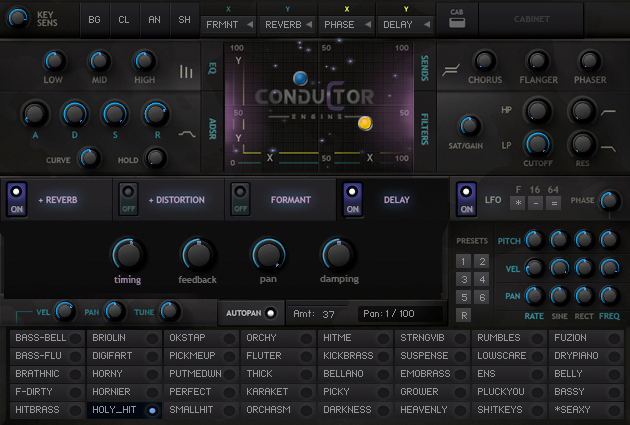The image size is (630, 425).
Task: Click the Hold knob
Action: pos(156,157)
